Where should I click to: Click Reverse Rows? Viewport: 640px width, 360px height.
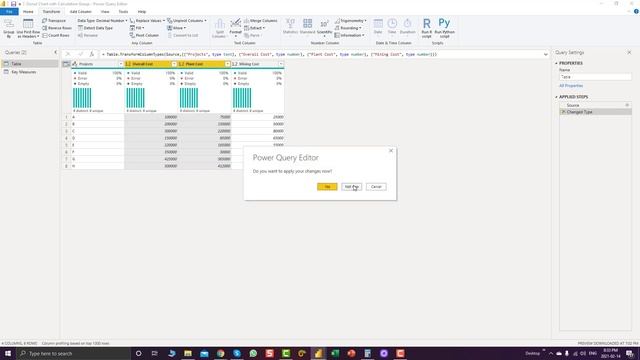pyautogui.click(x=57, y=28)
